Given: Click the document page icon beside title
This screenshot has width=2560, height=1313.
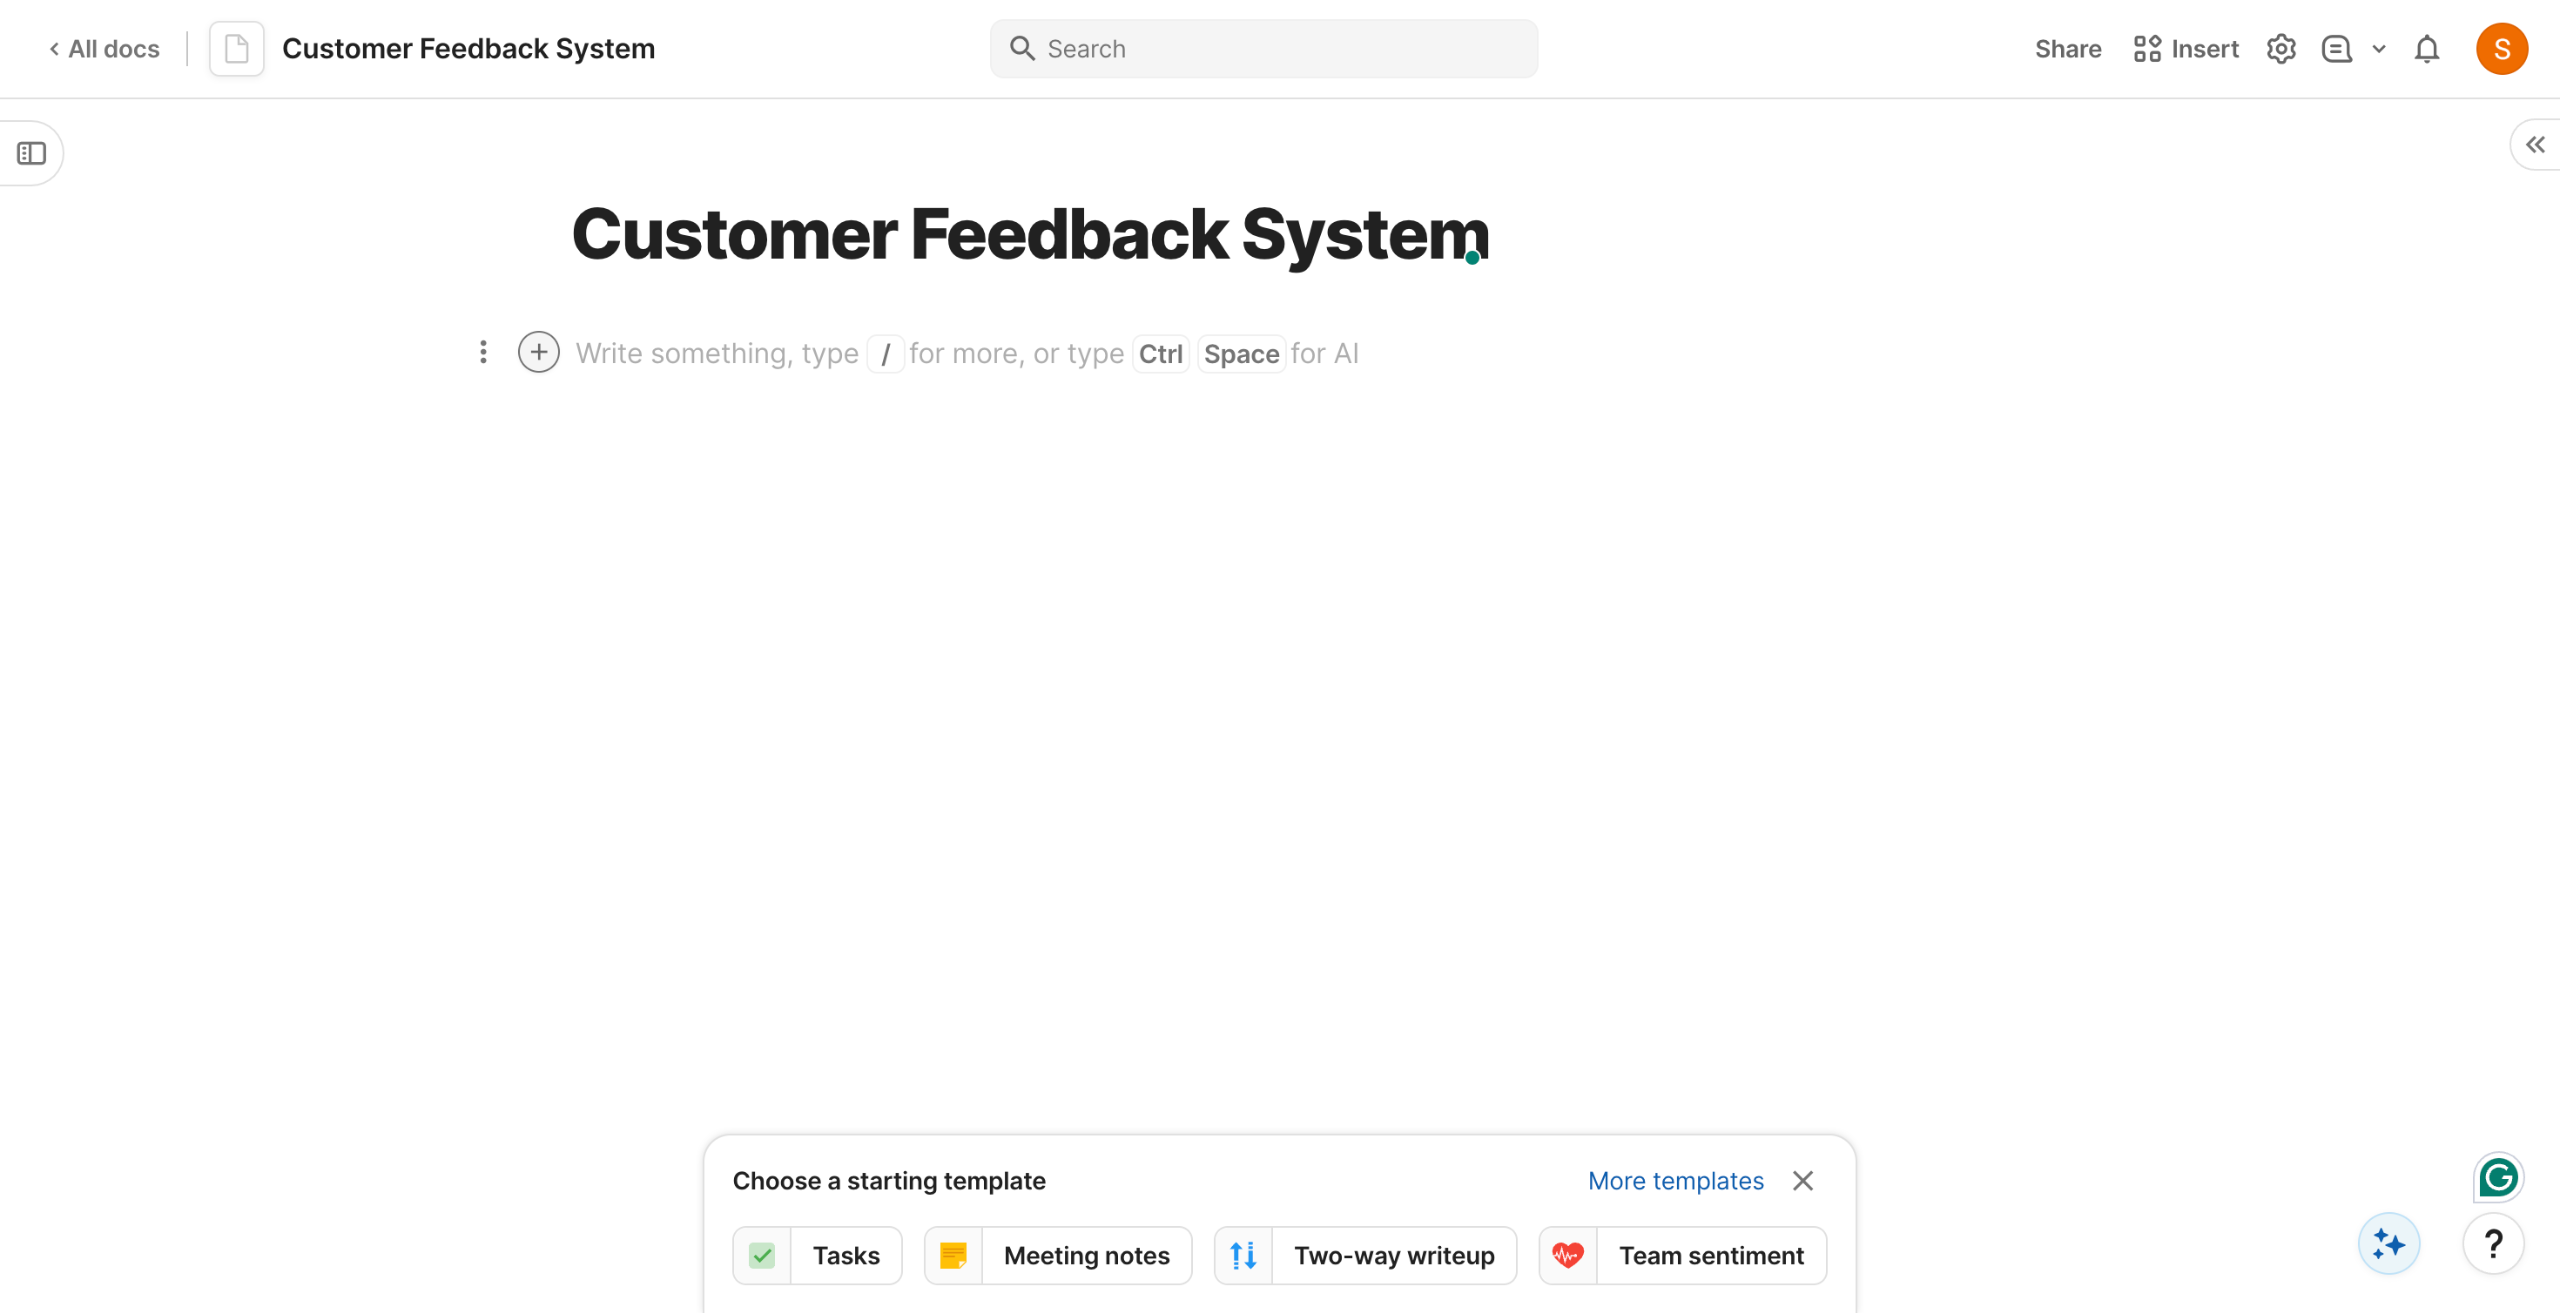Looking at the screenshot, I should 237,49.
